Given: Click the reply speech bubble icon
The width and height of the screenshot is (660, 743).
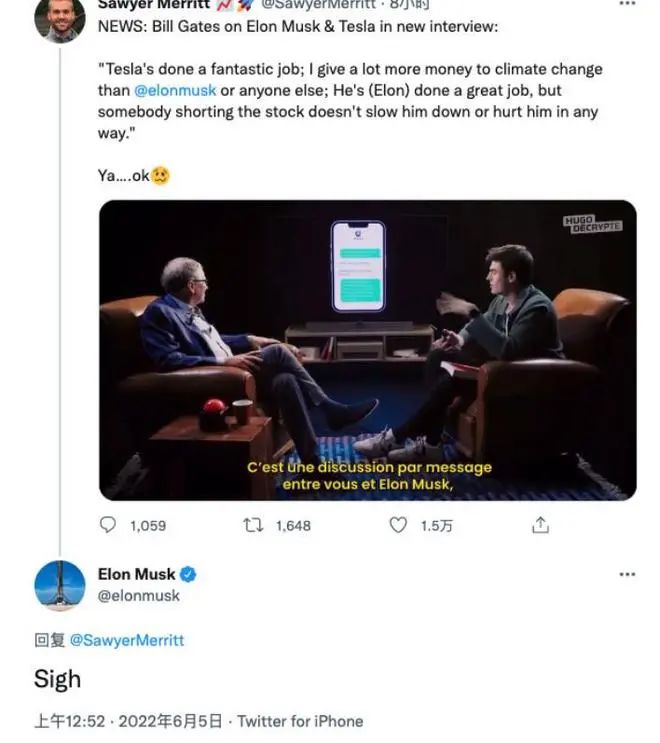Looking at the screenshot, I should point(109,525).
